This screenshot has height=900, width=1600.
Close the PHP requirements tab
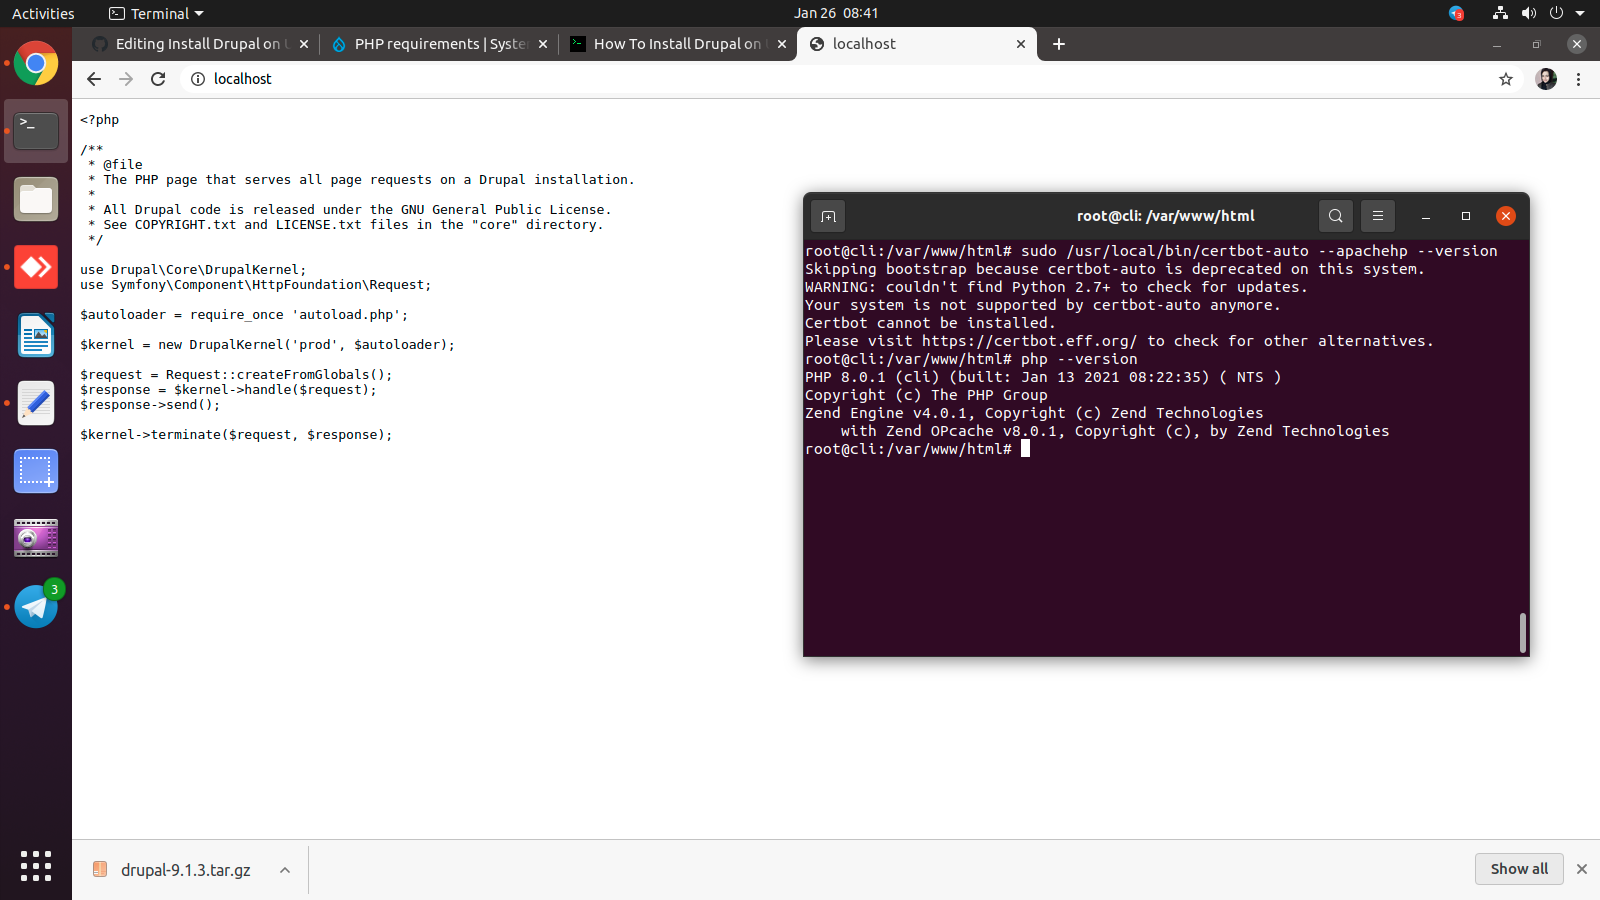543,44
